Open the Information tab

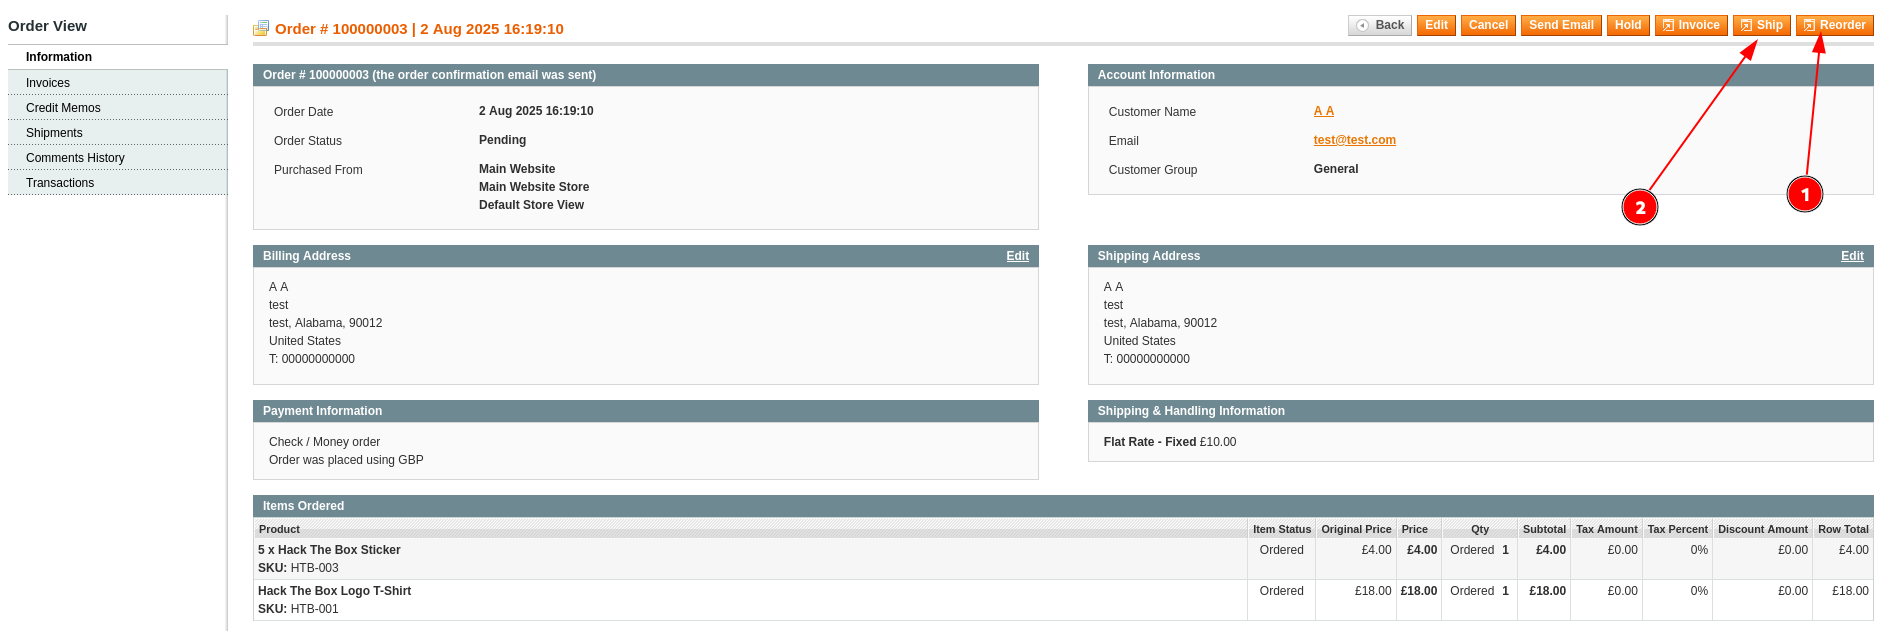pos(59,57)
